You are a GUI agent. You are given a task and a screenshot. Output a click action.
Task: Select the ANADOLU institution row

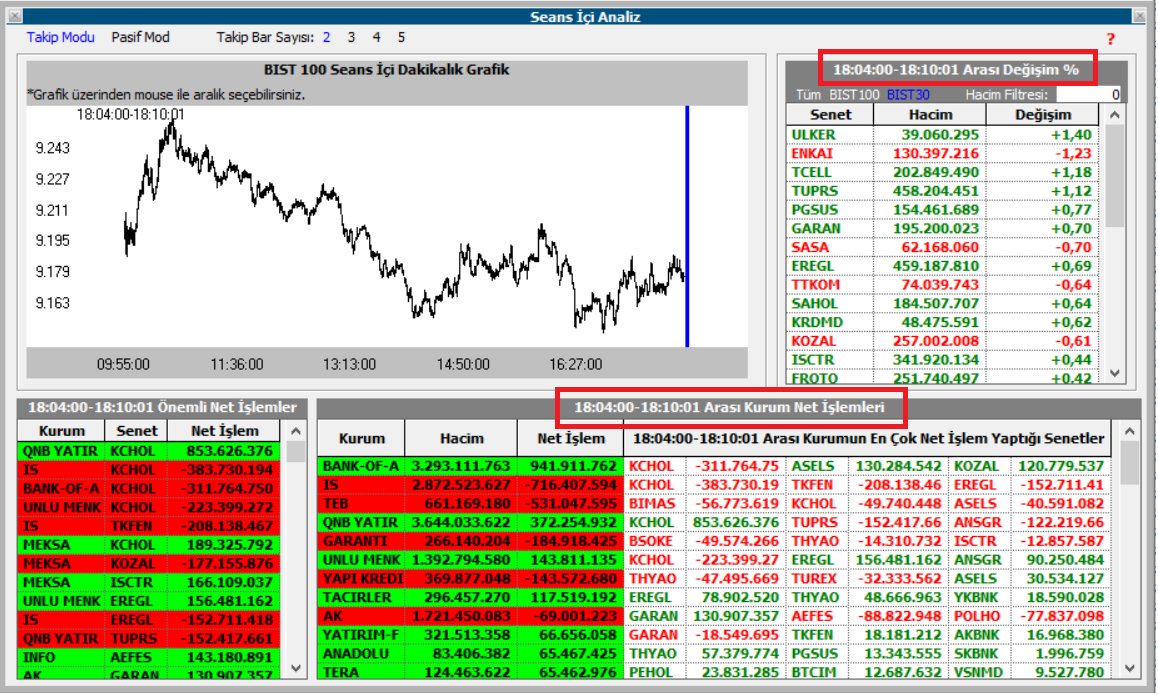tap(714, 653)
